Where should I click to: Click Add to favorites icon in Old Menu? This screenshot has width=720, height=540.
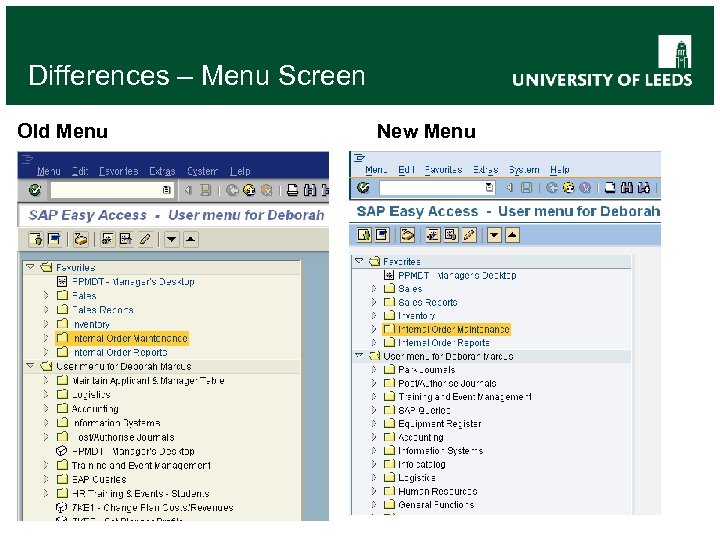coord(107,239)
